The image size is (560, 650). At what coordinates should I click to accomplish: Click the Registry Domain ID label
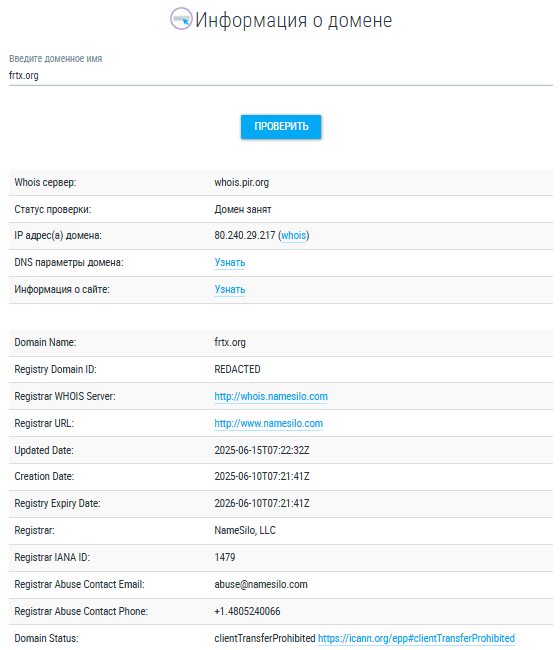[56, 369]
